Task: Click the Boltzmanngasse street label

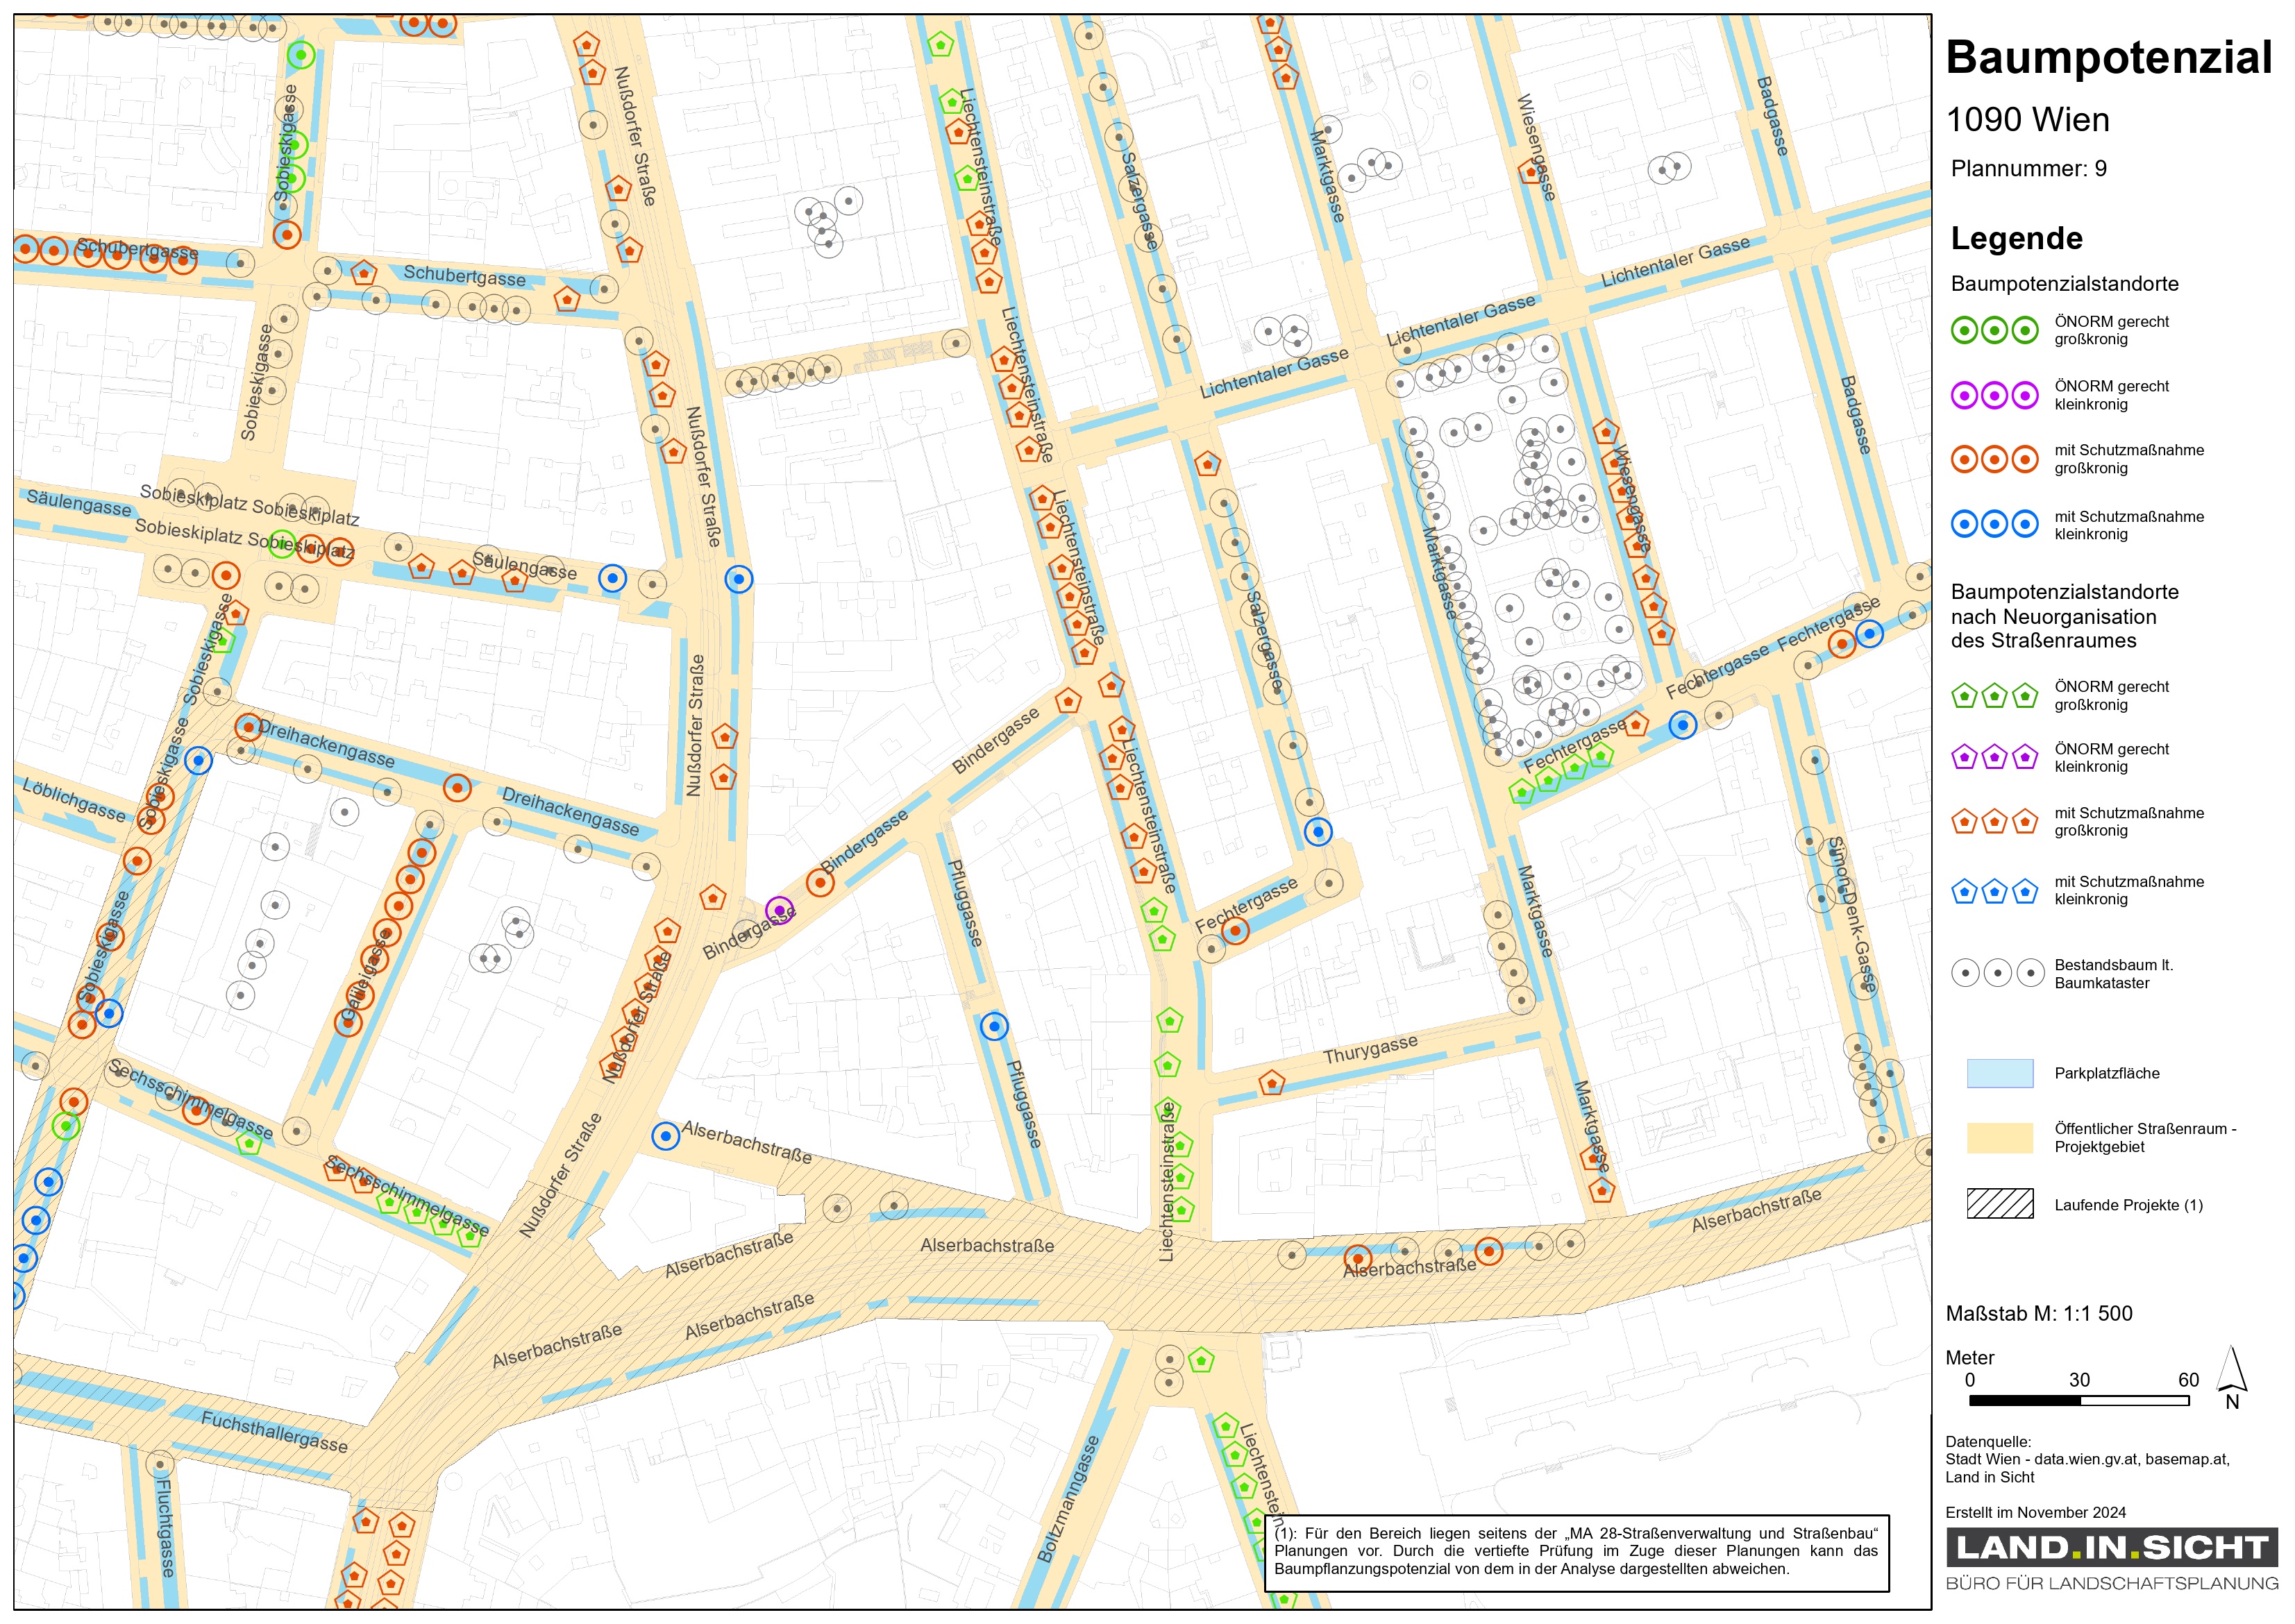Action: tap(1068, 1499)
